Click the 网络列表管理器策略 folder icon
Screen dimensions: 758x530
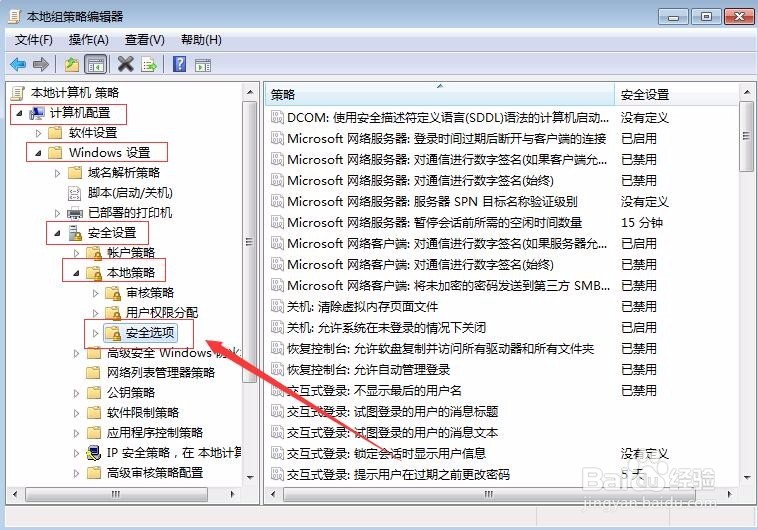[x=93, y=373]
